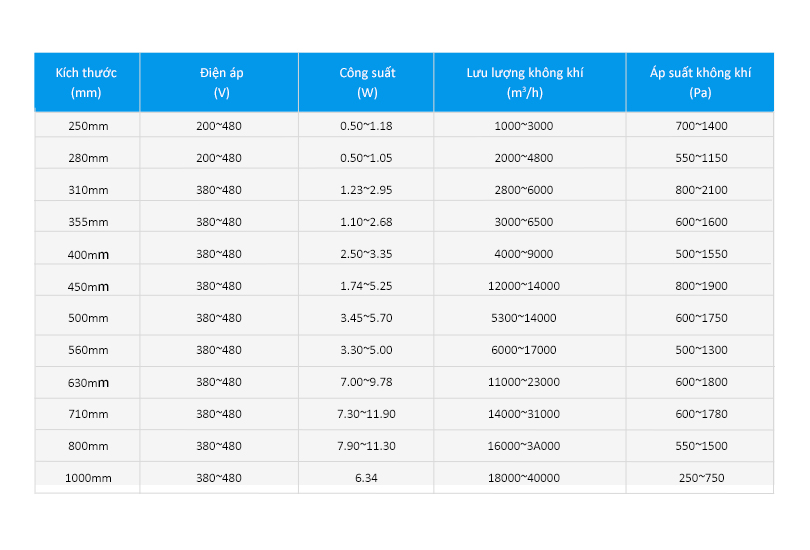
Task: Select the '560mm' size cell
Action: pyautogui.click(x=88, y=350)
